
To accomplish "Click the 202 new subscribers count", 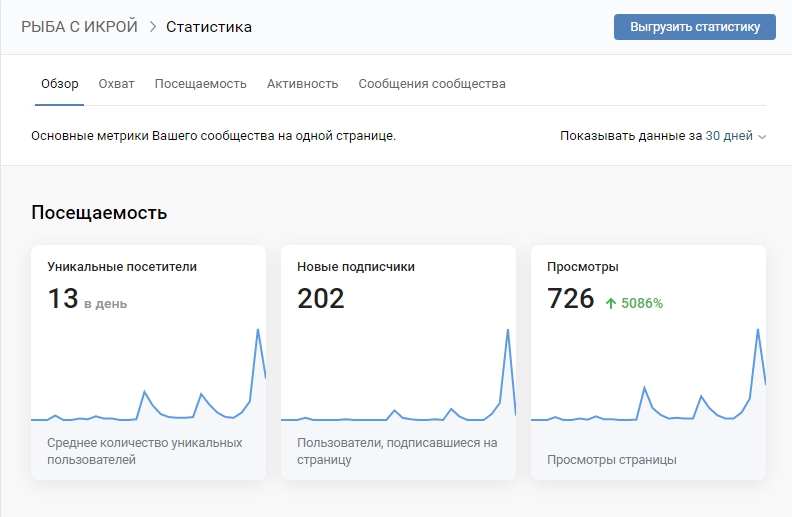I will coord(321,298).
